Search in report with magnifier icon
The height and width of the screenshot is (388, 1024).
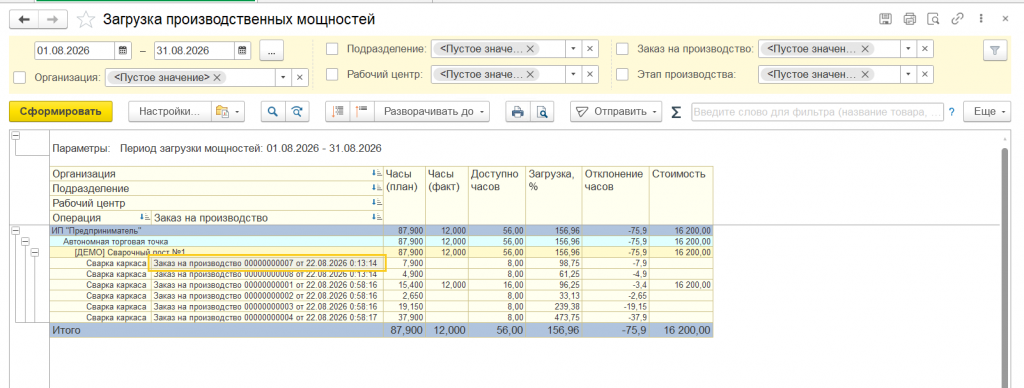[x=272, y=112]
